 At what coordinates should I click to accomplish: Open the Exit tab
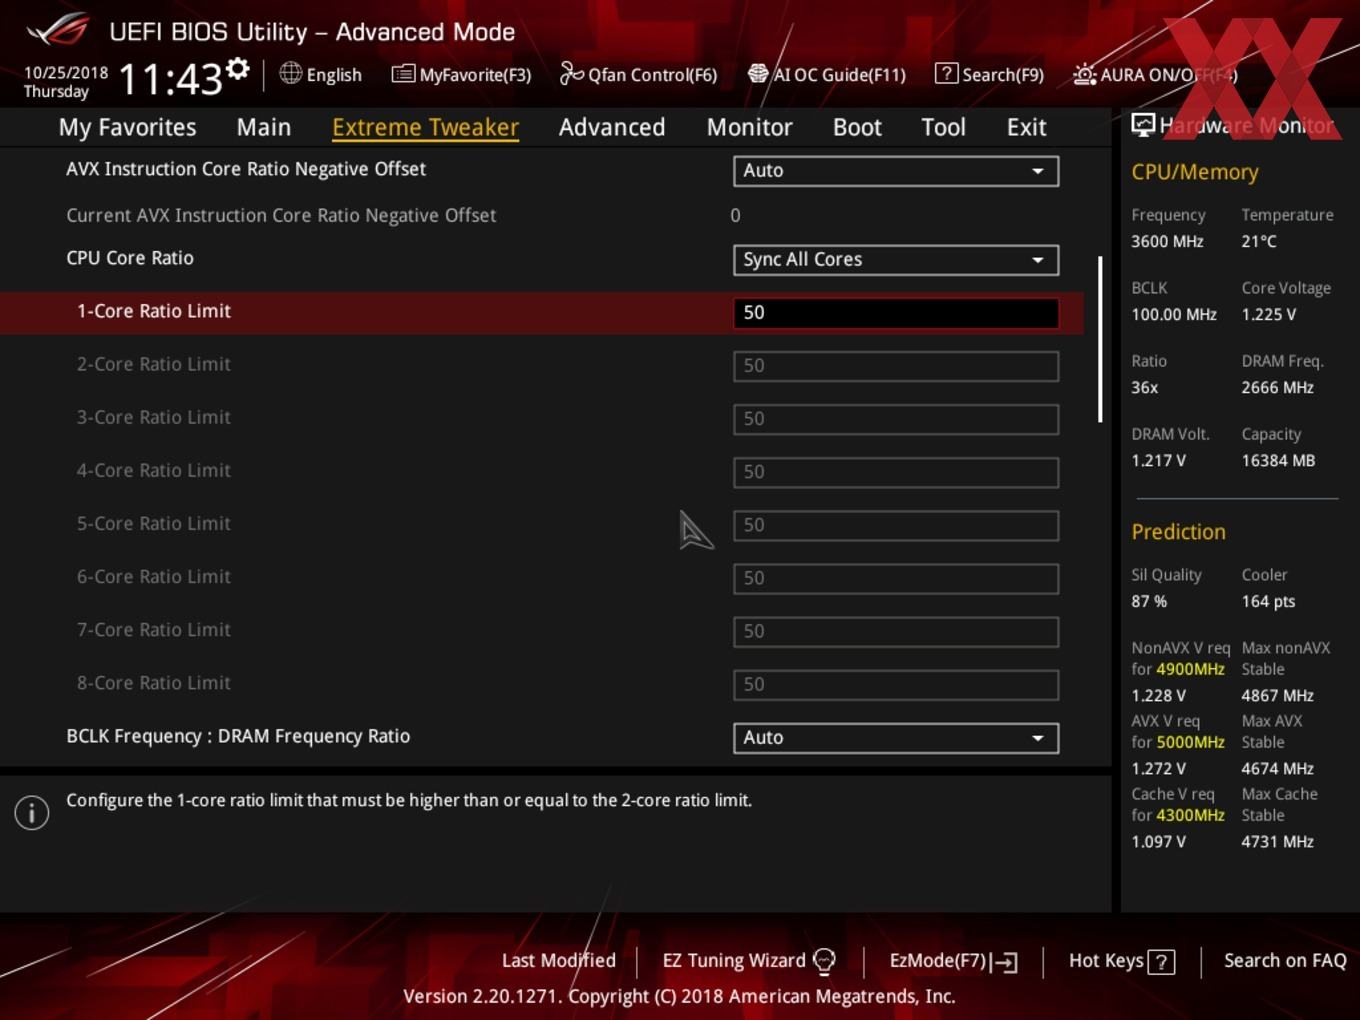pos(1026,127)
